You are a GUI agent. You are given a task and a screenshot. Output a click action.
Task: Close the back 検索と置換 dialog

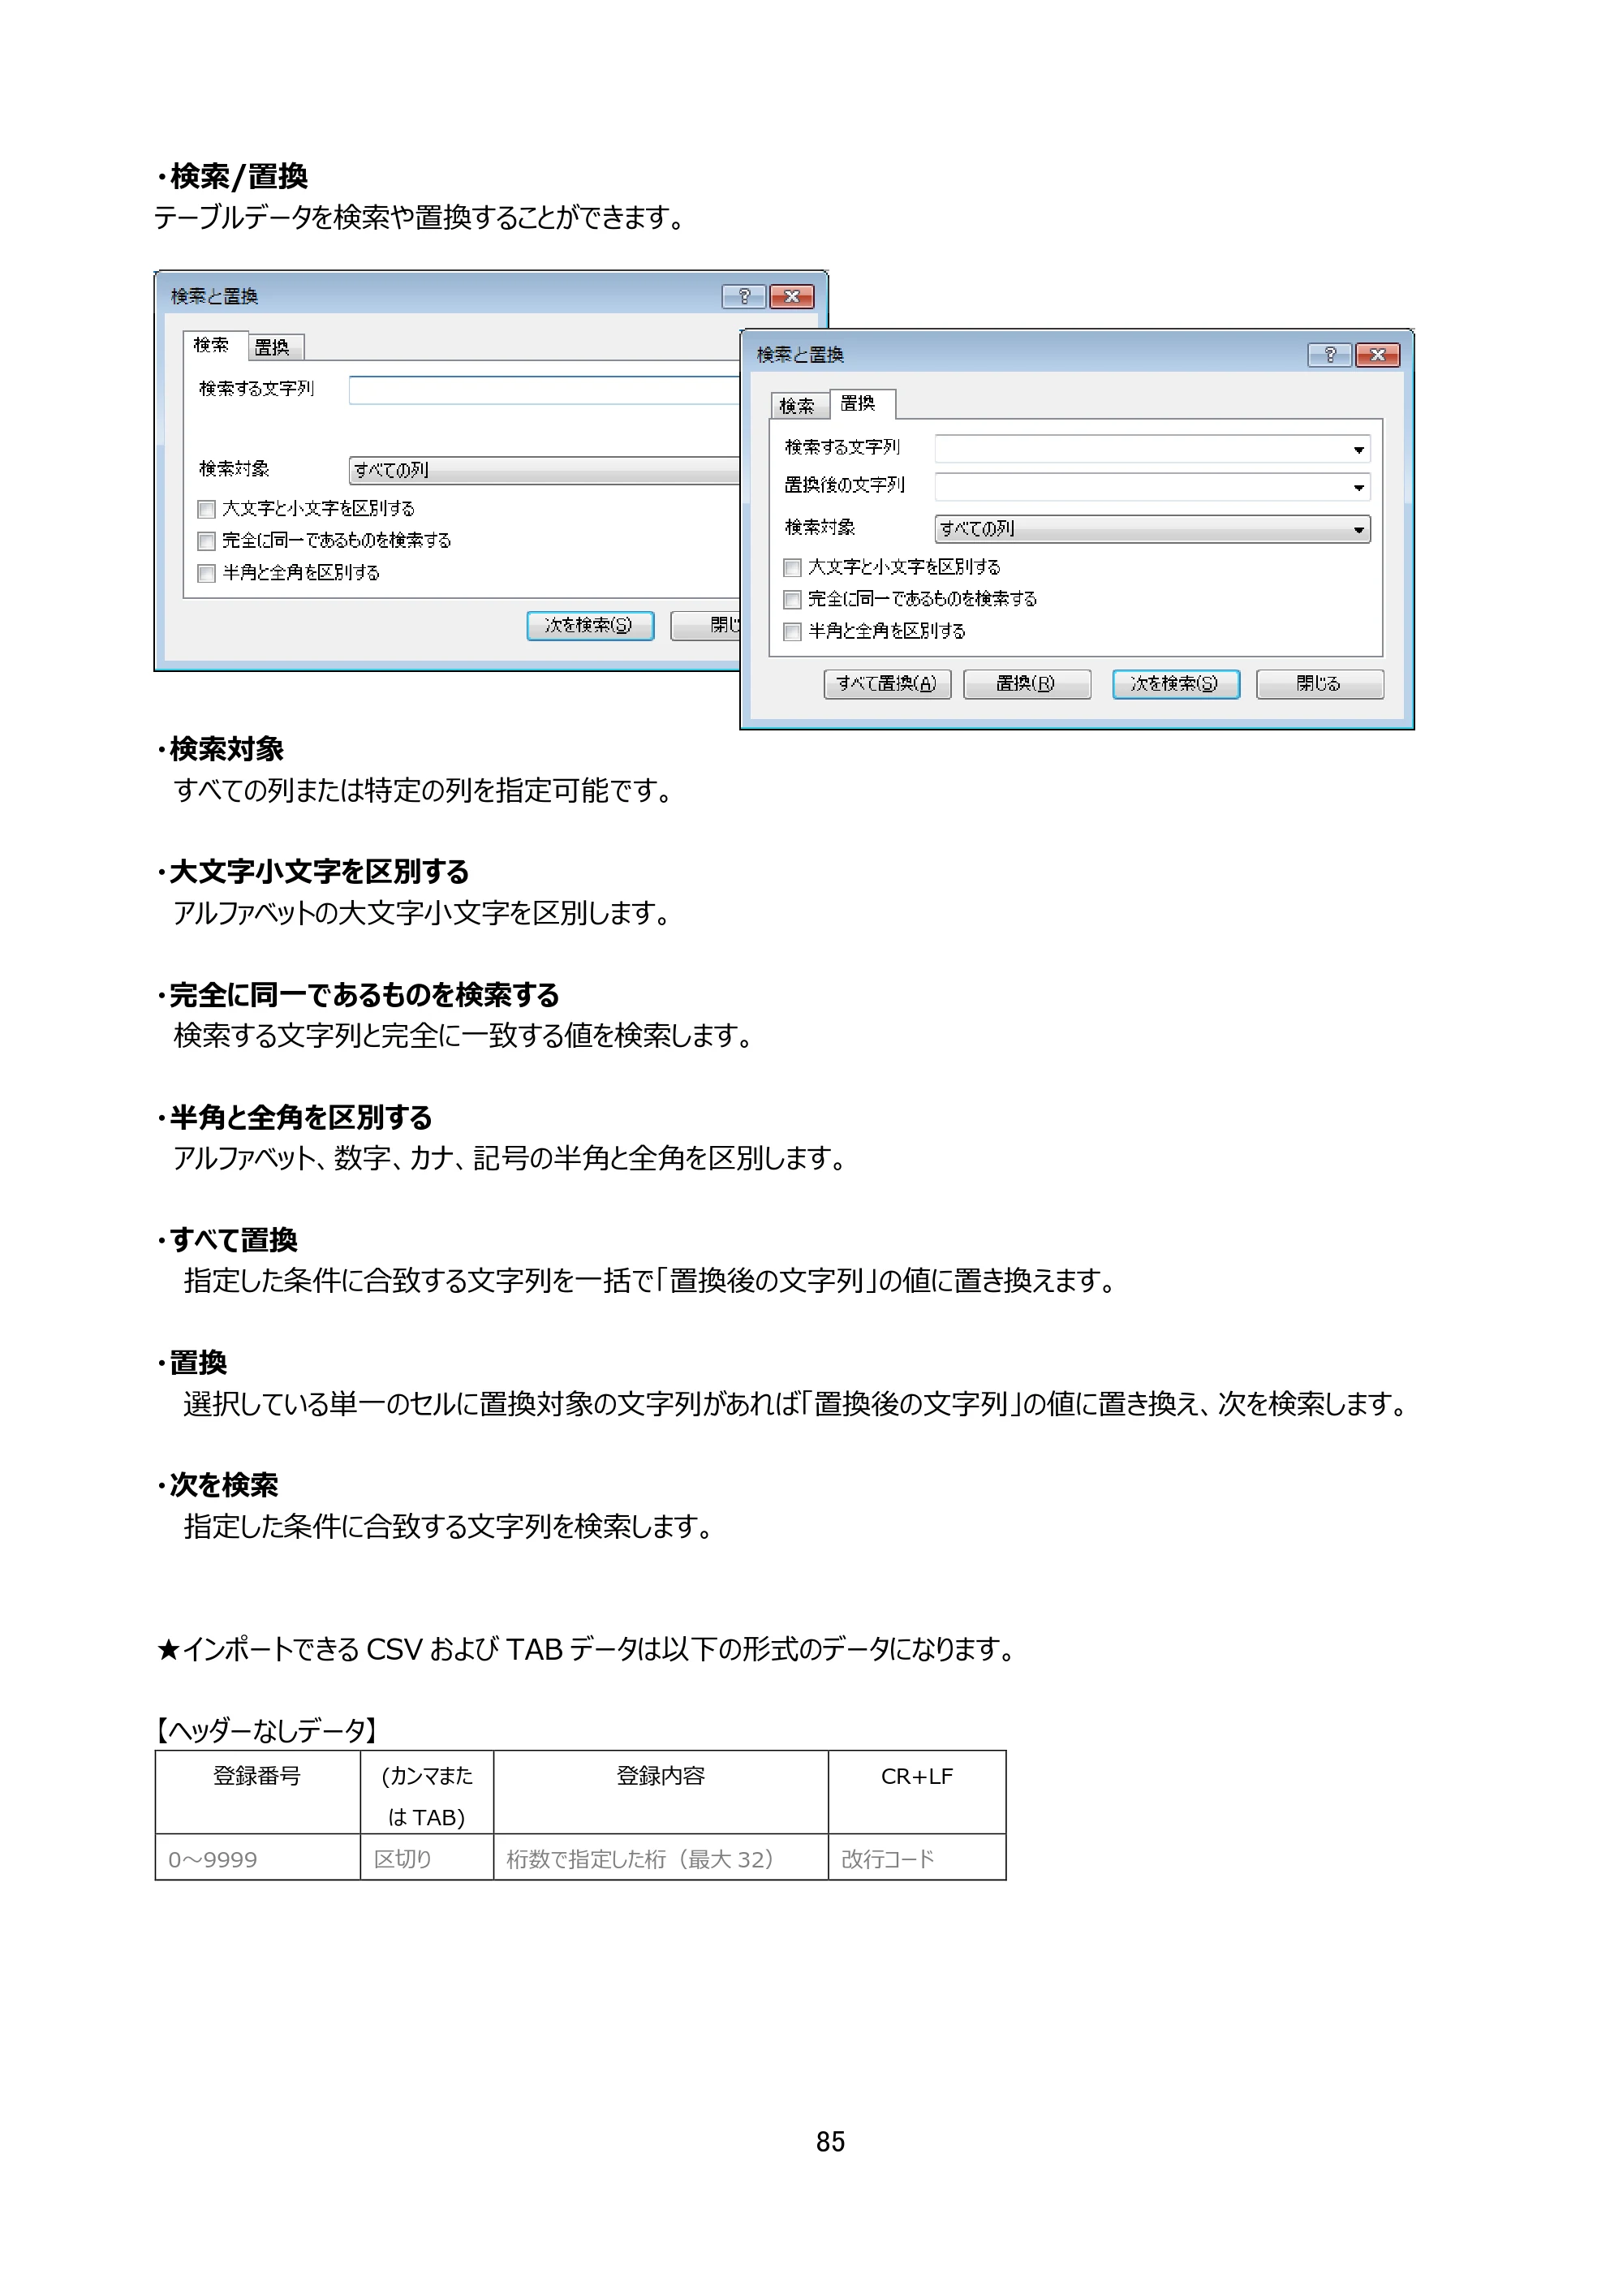(791, 297)
